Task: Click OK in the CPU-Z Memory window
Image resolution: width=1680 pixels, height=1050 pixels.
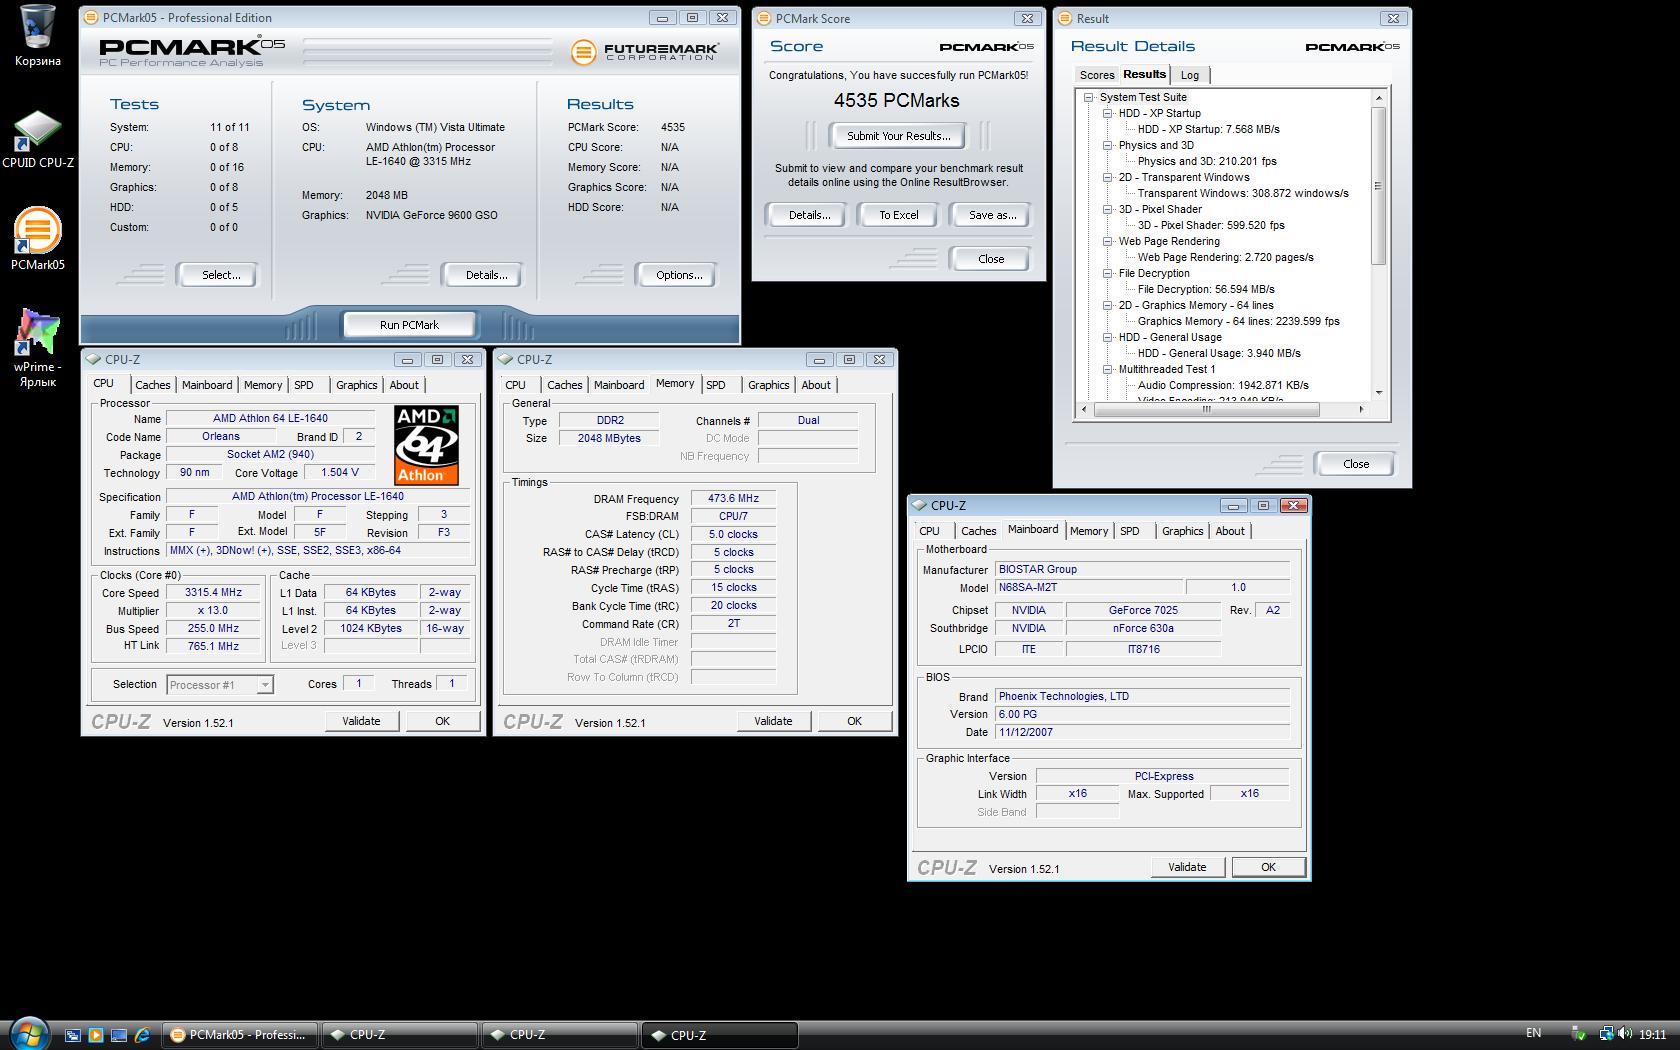Action: click(x=854, y=721)
